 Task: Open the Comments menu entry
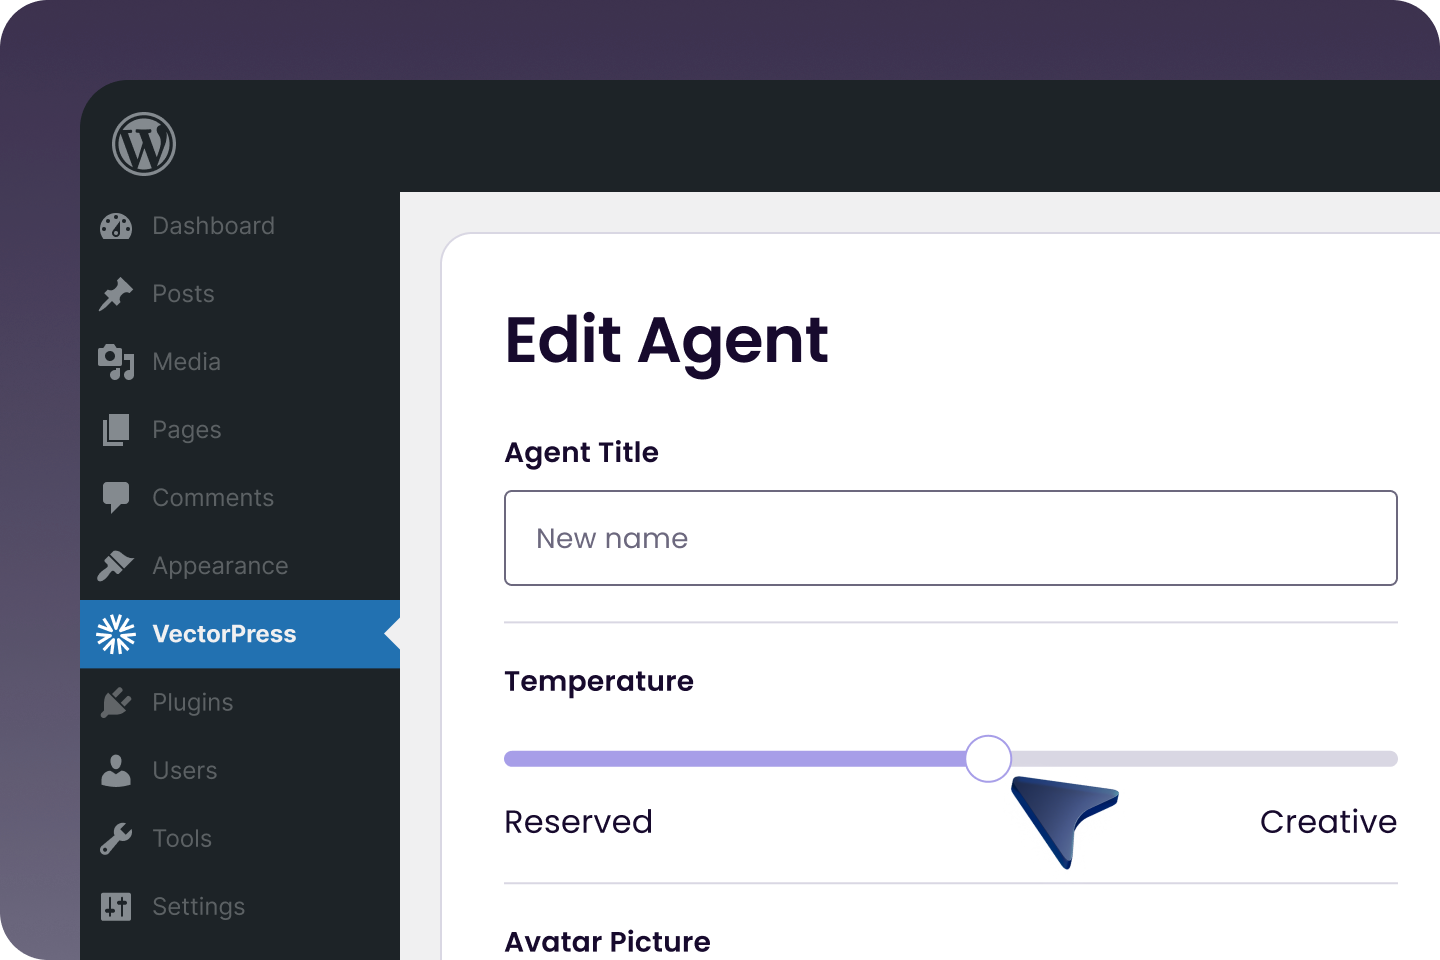240,498
